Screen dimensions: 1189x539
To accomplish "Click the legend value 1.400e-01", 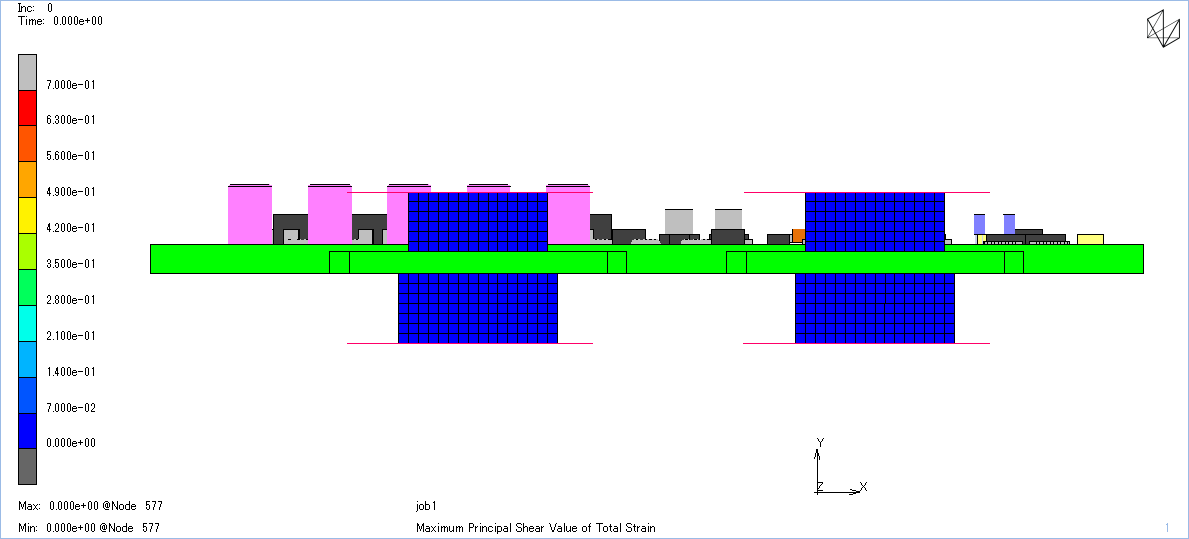I will pyautogui.click(x=71, y=371).
